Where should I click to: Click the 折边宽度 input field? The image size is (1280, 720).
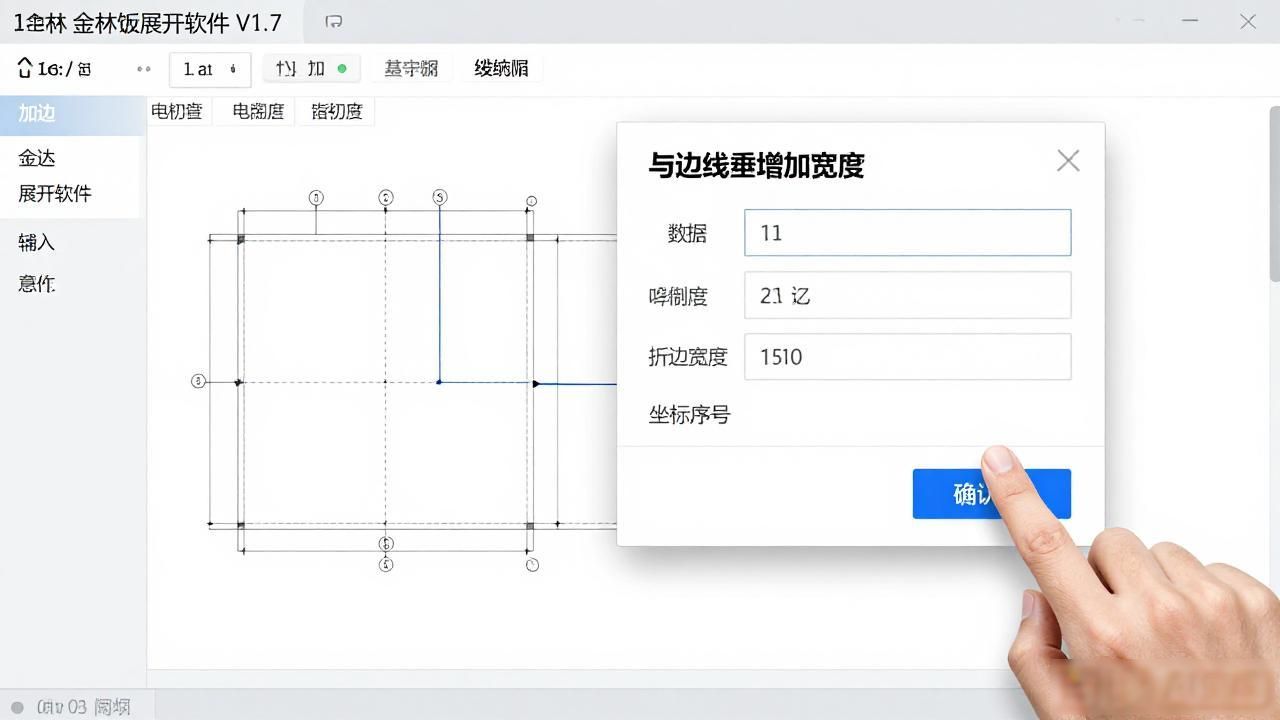907,357
